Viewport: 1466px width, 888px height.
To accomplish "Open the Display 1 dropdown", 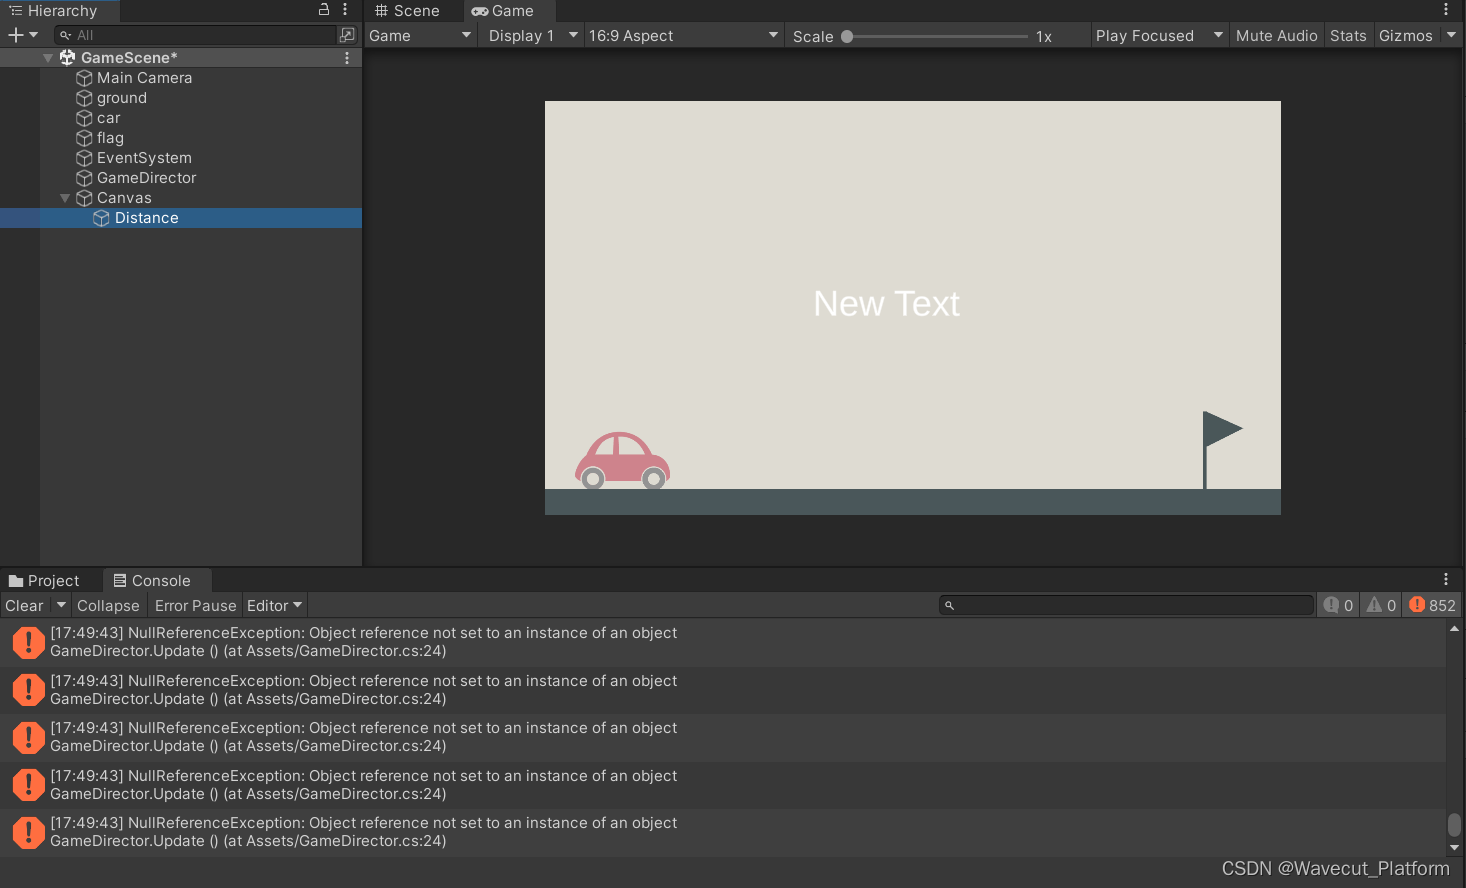I will [533, 36].
